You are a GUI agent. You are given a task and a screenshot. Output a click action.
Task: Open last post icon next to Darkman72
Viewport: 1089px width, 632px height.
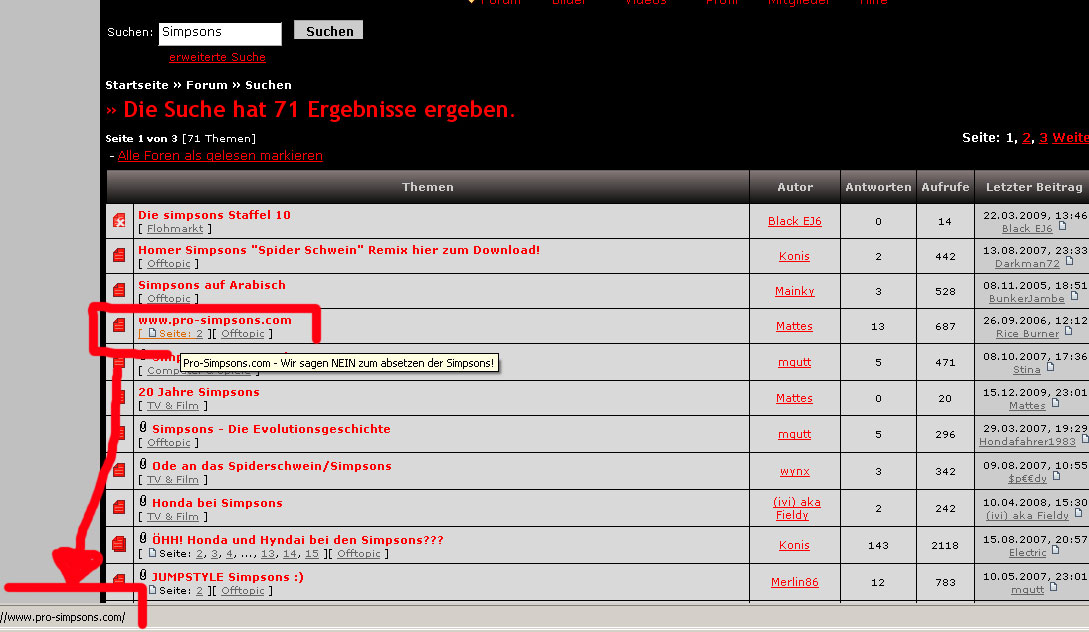click(x=1070, y=261)
